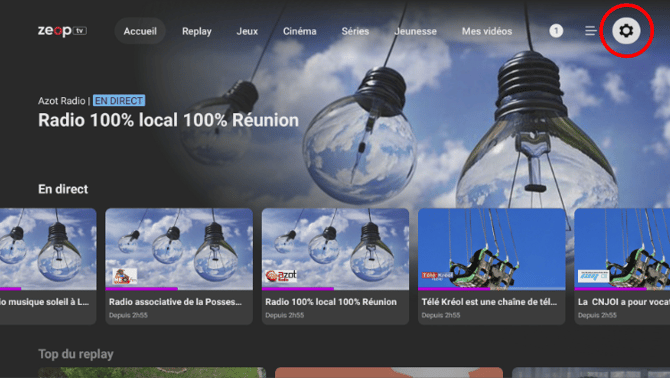Open the Télé Kréol live thumbnail
The width and height of the screenshot is (670, 378).
coord(491,249)
